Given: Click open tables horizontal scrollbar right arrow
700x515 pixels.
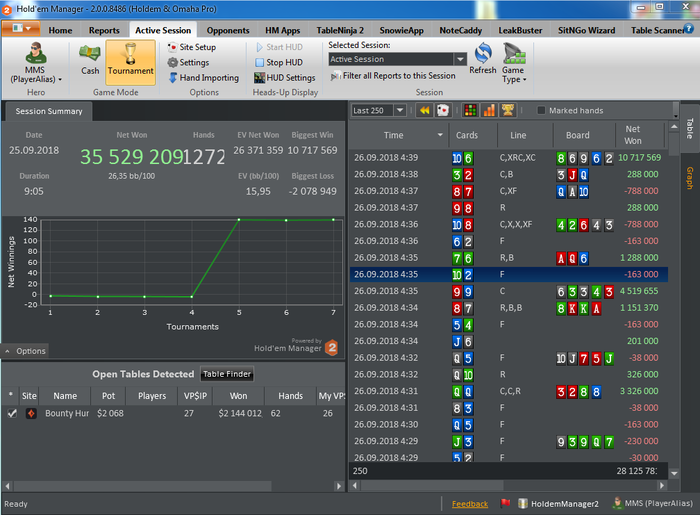Looking at the screenshot, I should click(x=339, y=486).
